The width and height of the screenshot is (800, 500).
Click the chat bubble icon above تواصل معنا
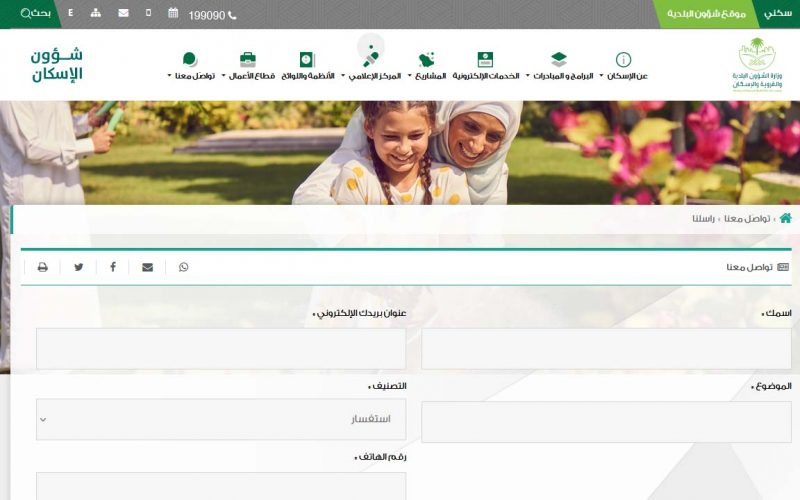click(x=190, y=59)
